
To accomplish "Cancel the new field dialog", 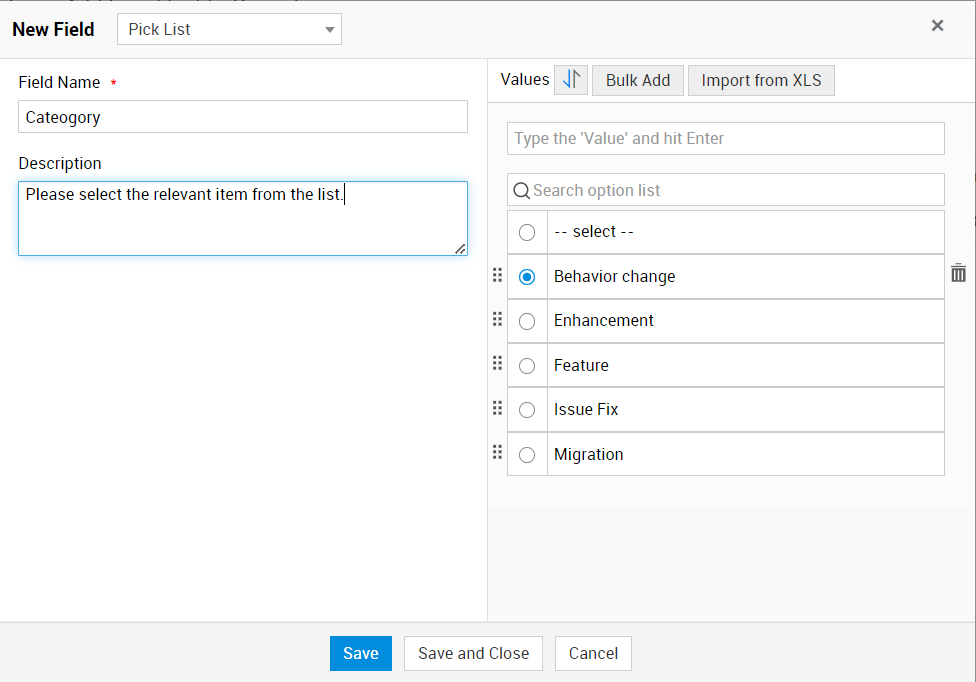I will click(x=593, y=653).
